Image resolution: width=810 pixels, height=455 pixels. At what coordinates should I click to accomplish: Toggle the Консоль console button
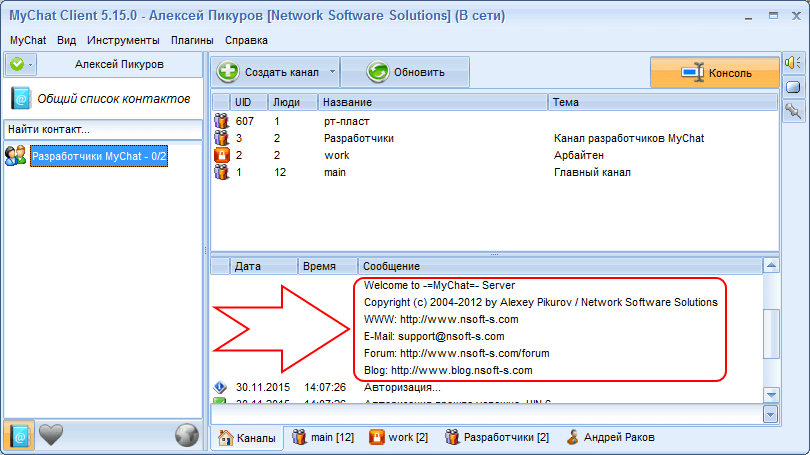pyautogui.click(x=714, y=73)
